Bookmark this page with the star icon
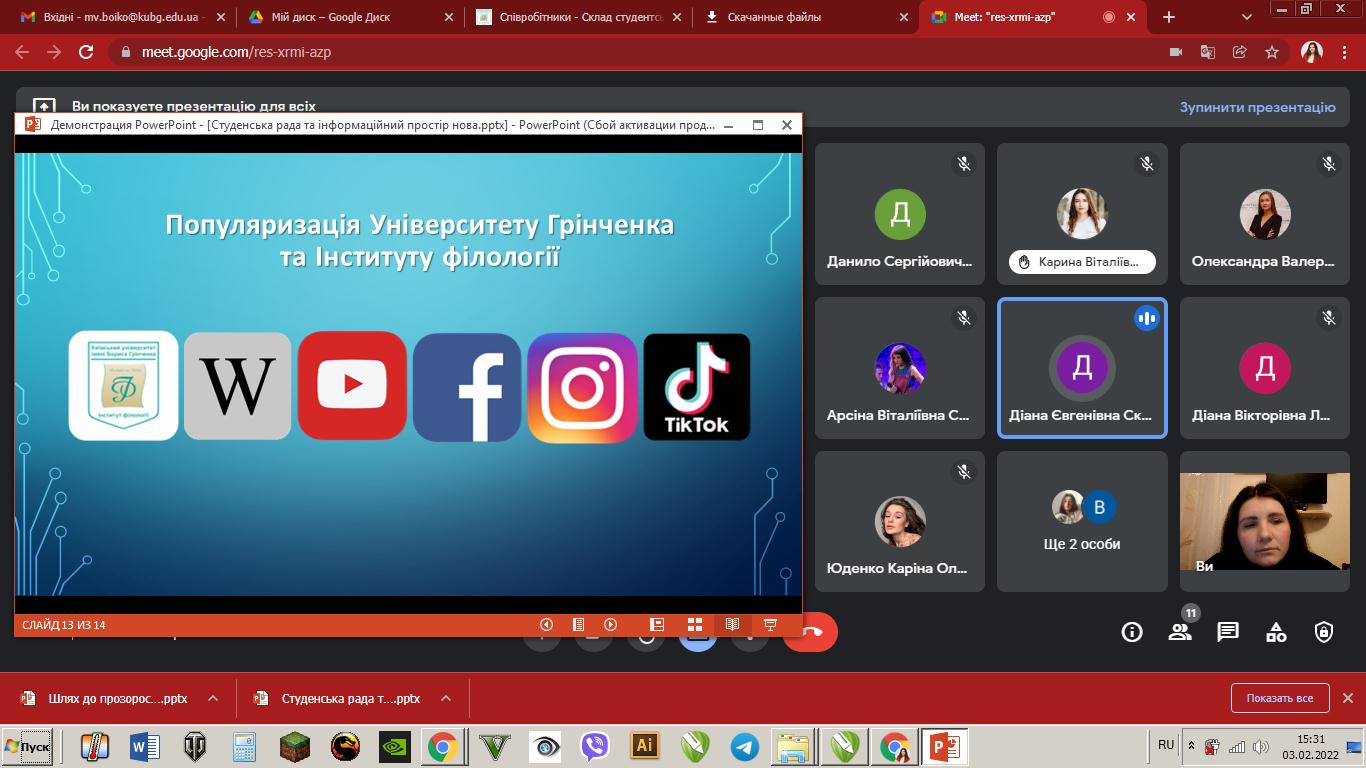1366x768 pixels. [x=1272, y=52]
